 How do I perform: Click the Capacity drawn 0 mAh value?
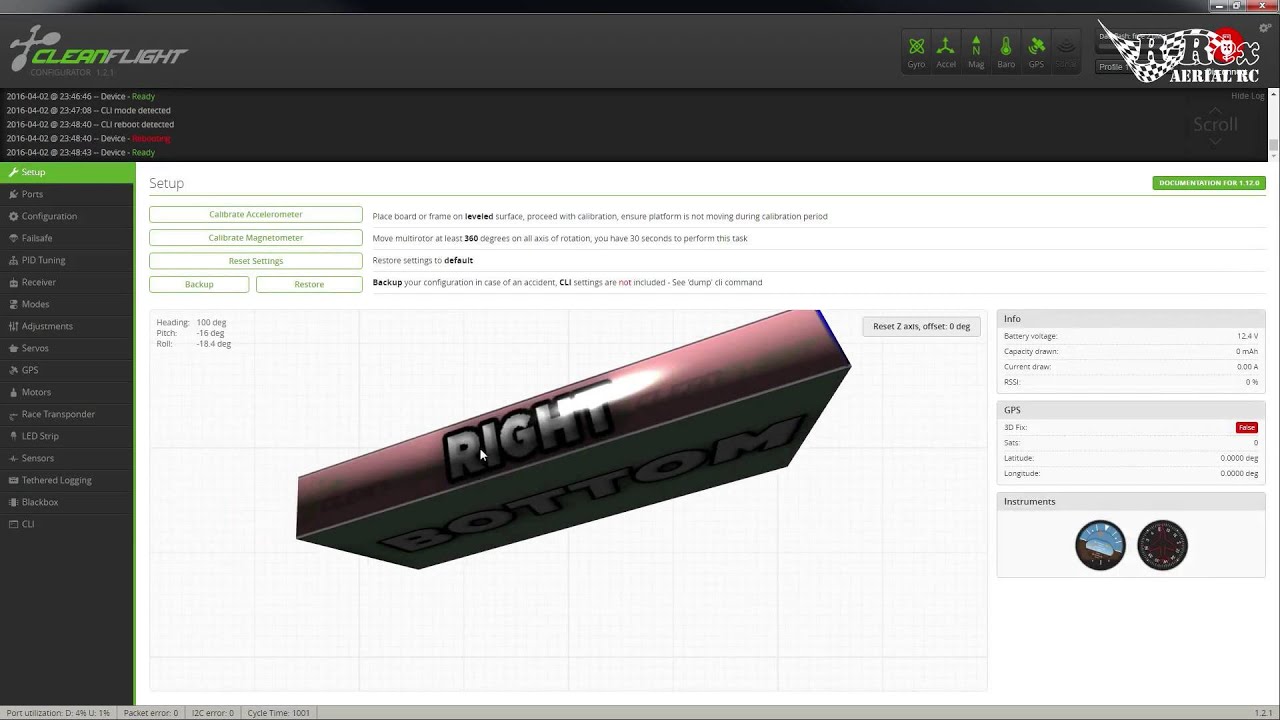click(x=1247, y=351)
